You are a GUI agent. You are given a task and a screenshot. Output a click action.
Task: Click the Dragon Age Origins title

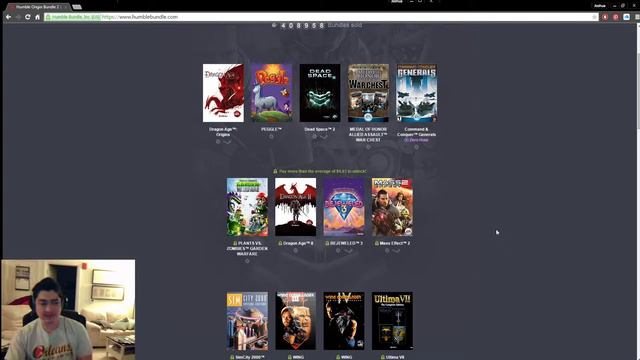(x=223, y=132)
